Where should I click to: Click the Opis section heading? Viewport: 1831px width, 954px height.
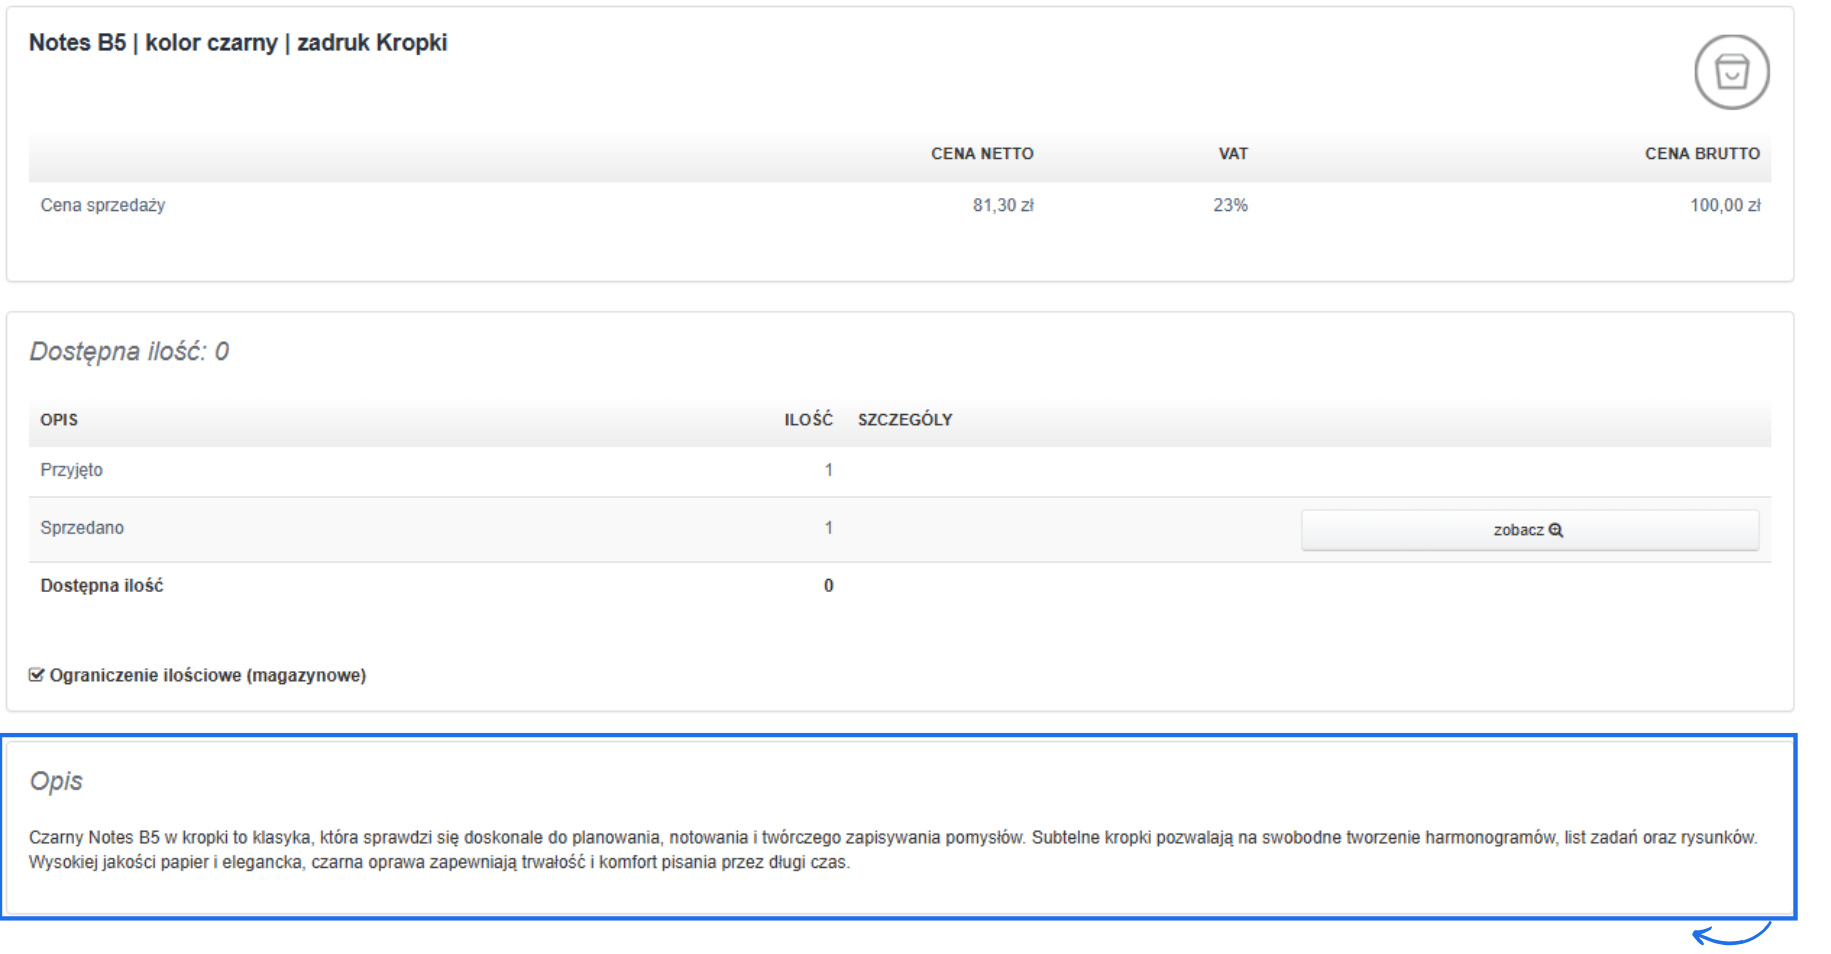tap(56, 781)
